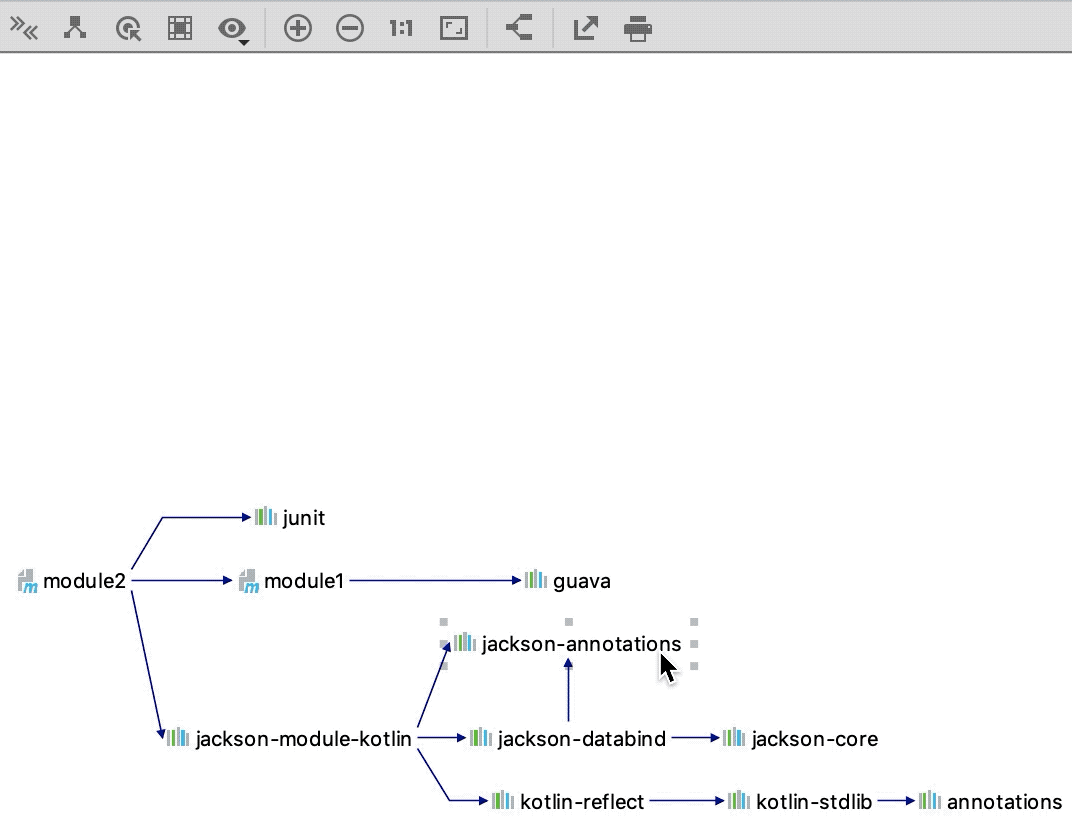Zoom out of the diagram
This screenshot has width=1072, height=822.
(350, 28)
